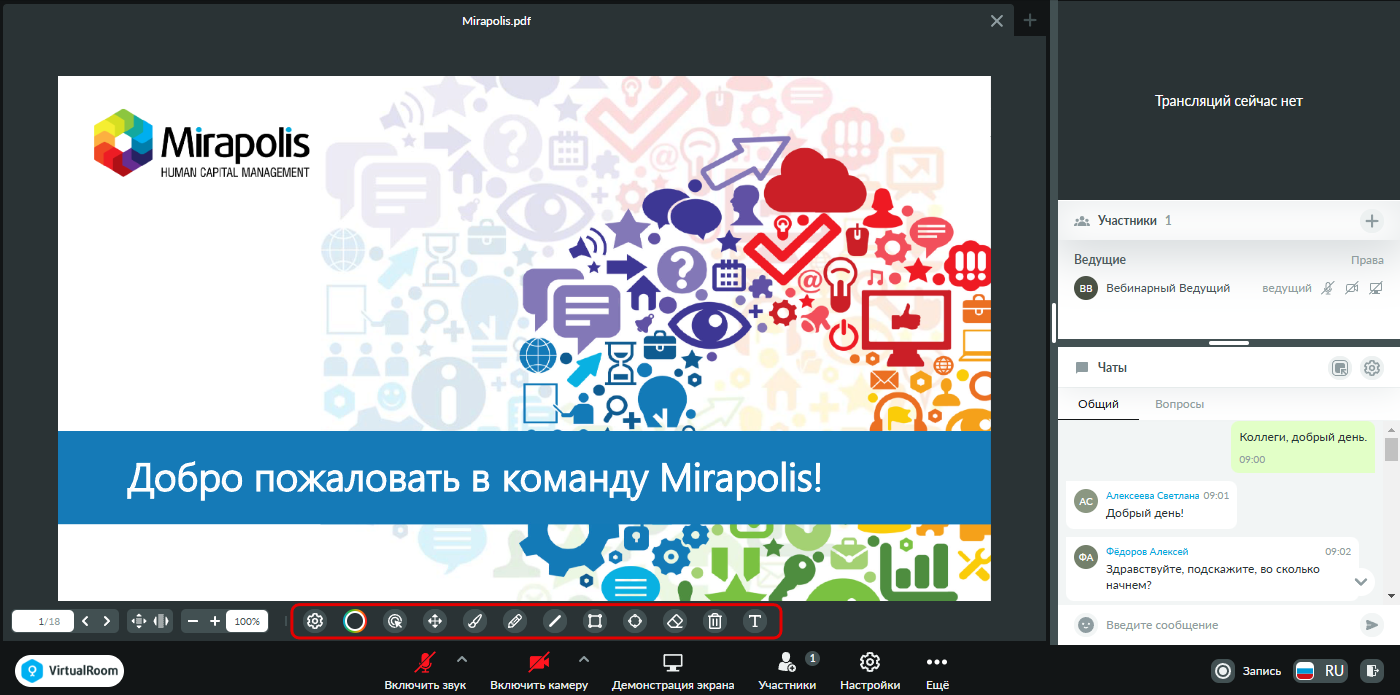Open Участники in the bottom toolbar
The image size is (1400, 695).
pyautogui.click(x=787, y=670)
